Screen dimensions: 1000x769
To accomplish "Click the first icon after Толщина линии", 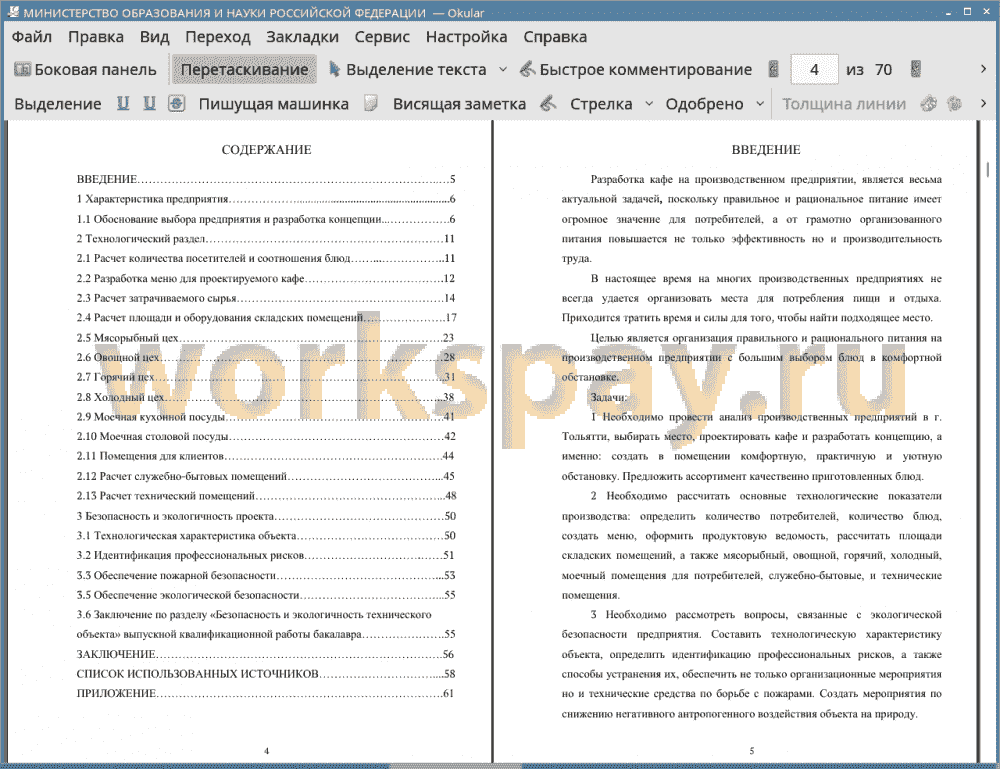I will tap(929, 103).
